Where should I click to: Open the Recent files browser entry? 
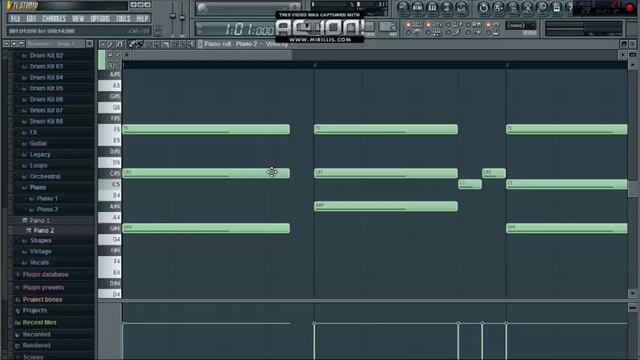39,322
